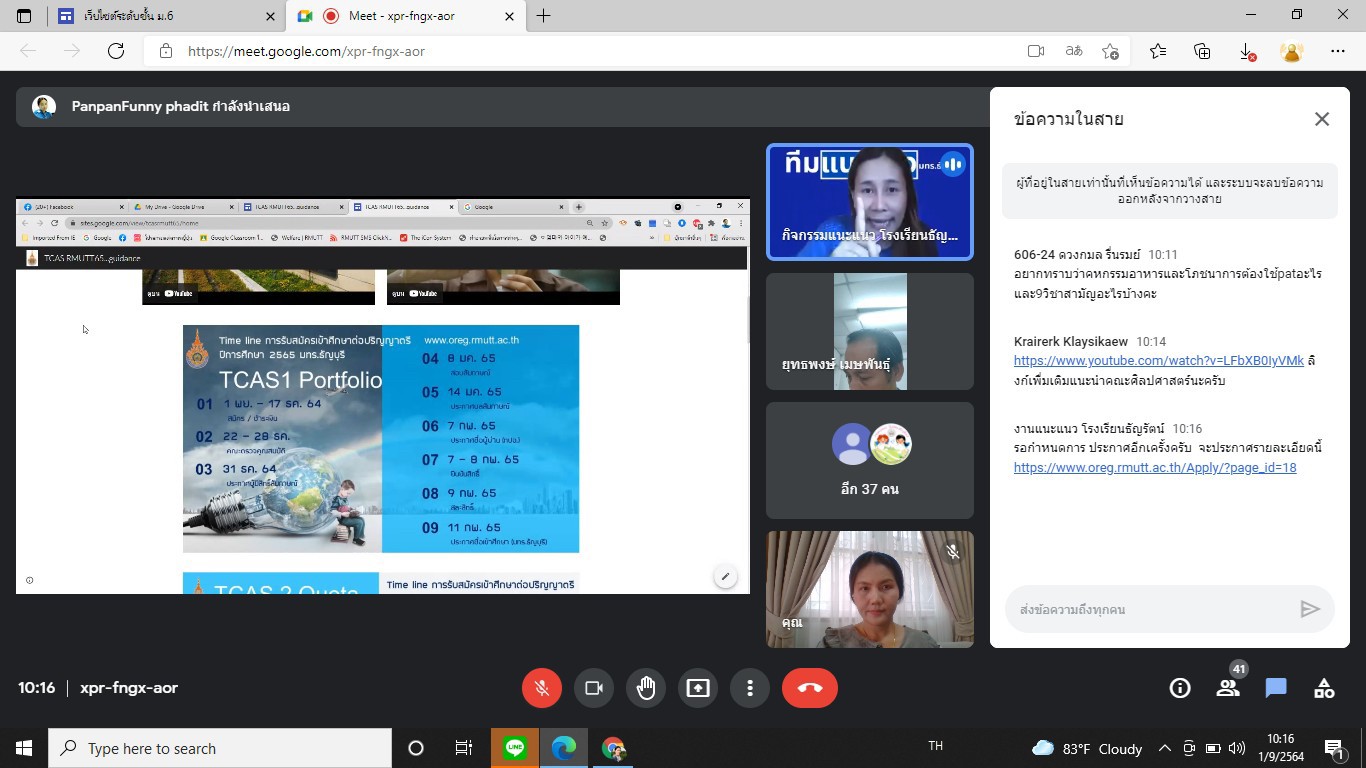Open the oreg.rmutt.ac.th Apply link
This screenshot has width=1366, height=768.
pyautogui.click(x=1155, y=467)
